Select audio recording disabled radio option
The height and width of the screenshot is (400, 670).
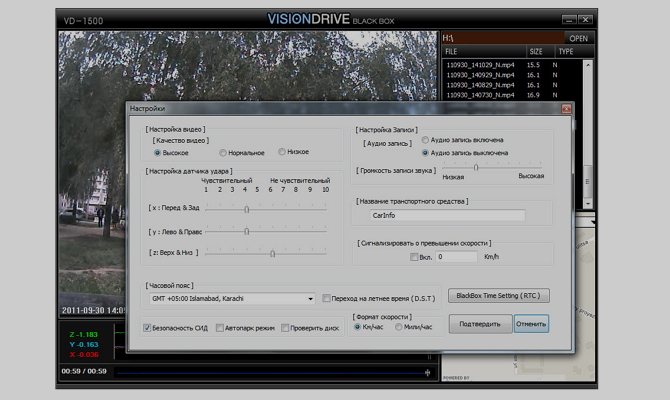point(425,153)
